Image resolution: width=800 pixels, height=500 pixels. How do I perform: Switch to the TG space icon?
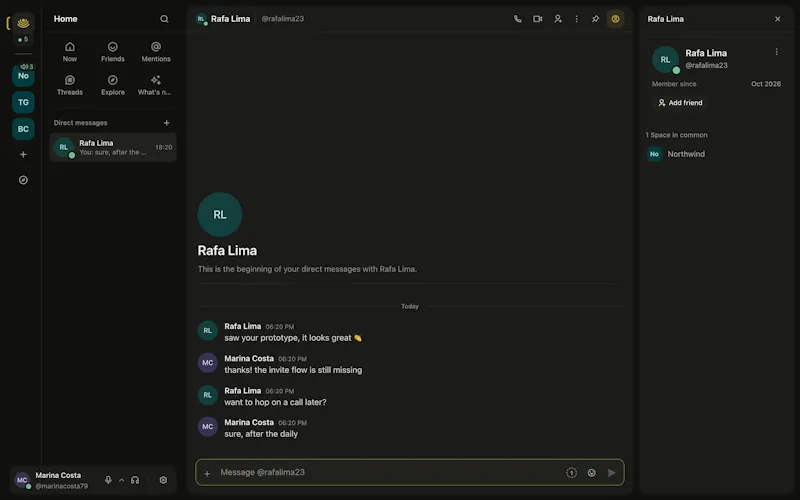[23, 102]
